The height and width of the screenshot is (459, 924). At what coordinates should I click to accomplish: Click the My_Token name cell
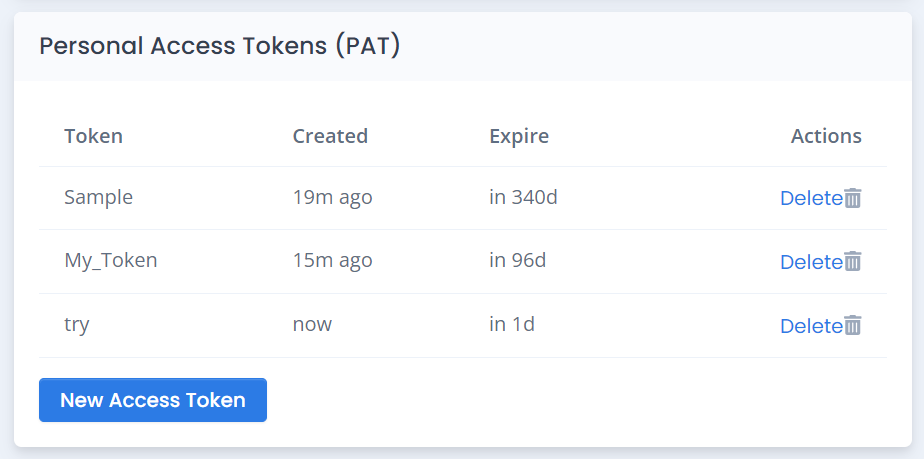click(x=110, y=261)
